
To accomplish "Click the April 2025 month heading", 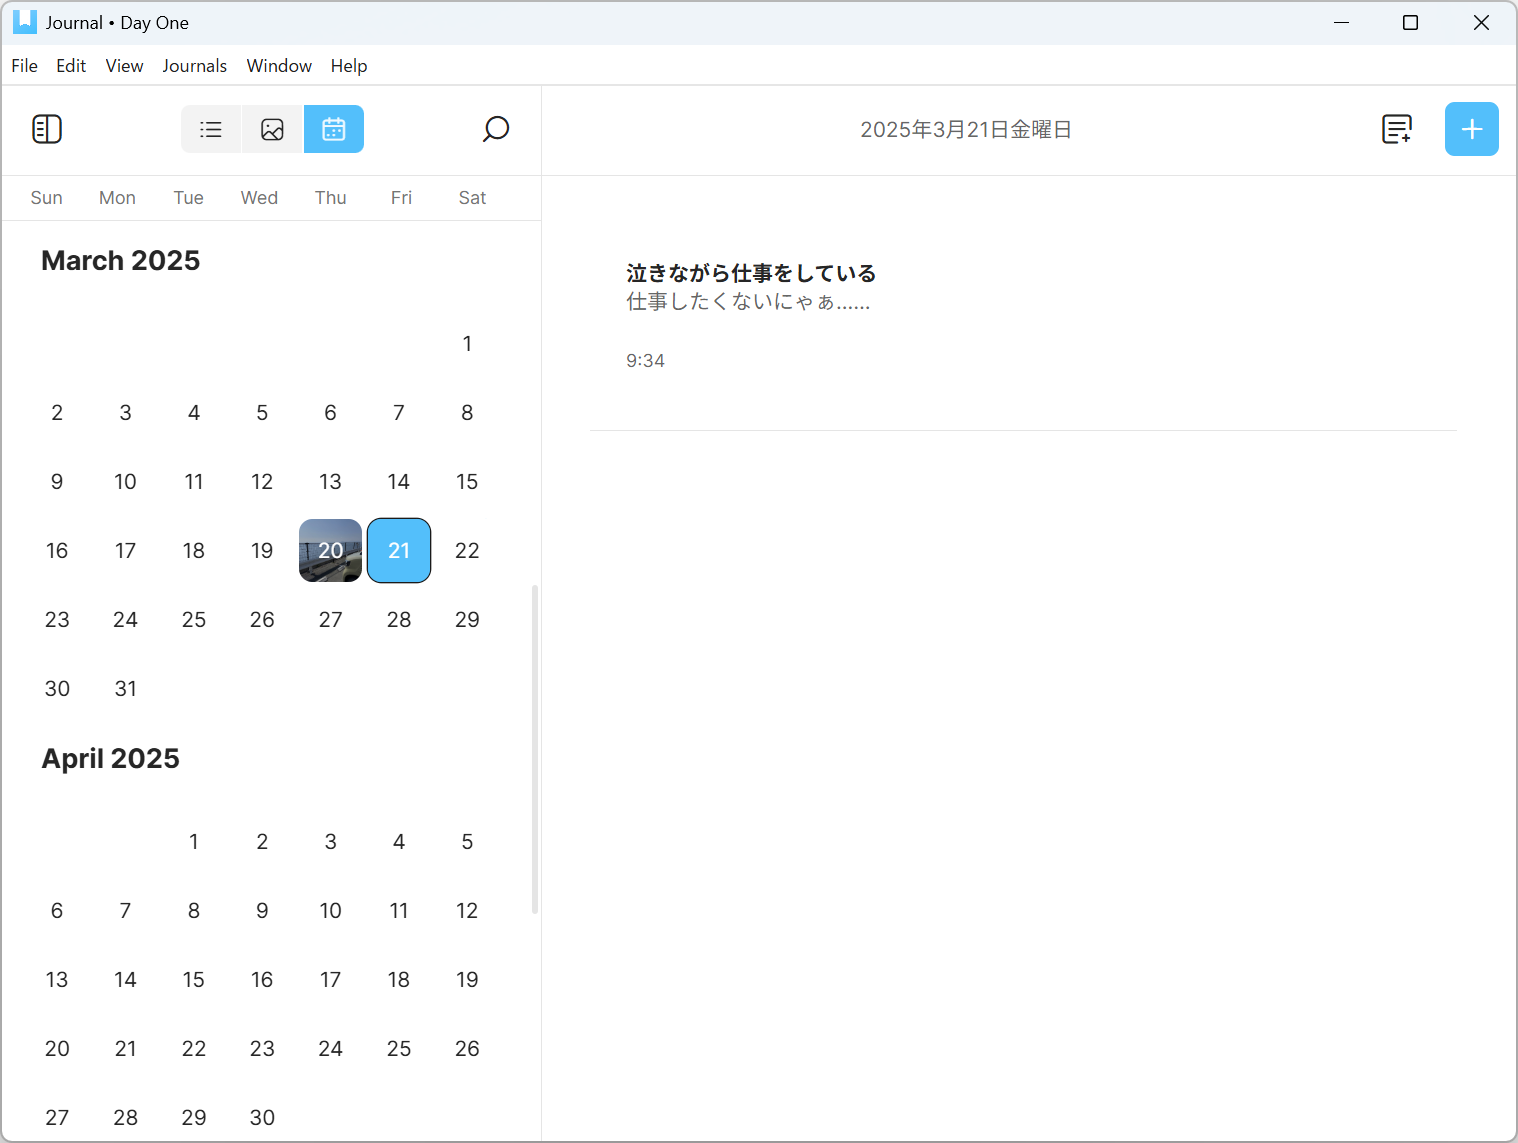I will [x=111, y=758].
